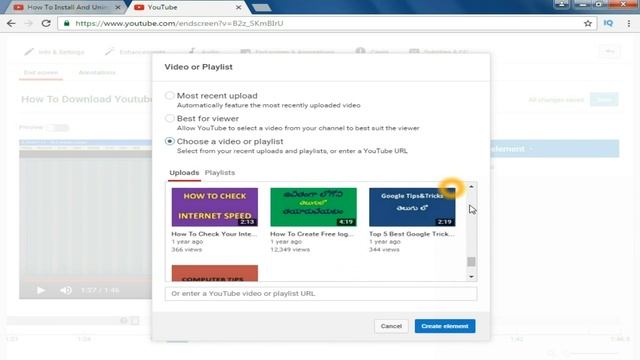The height and width of the screenshot is (360, 640).
Task: Pick How To Check Internet Speed thumbnail
Action: coord(215,207)
